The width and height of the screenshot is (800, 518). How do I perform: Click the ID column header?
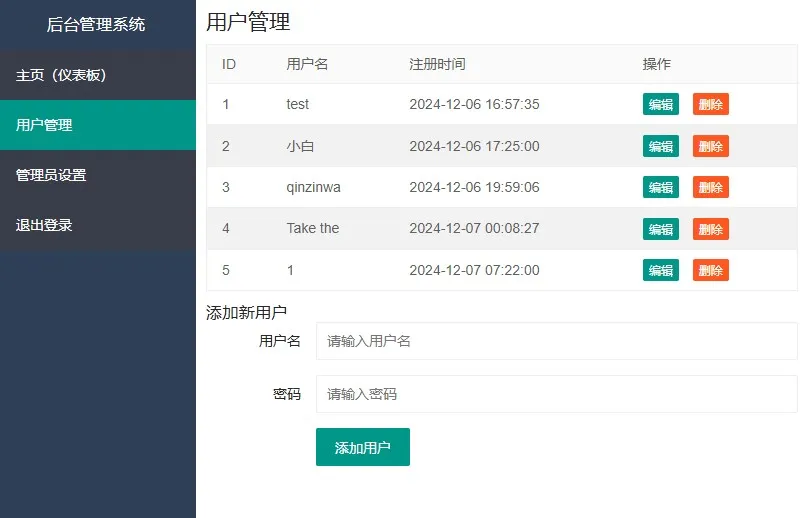[x=229, y=64]
